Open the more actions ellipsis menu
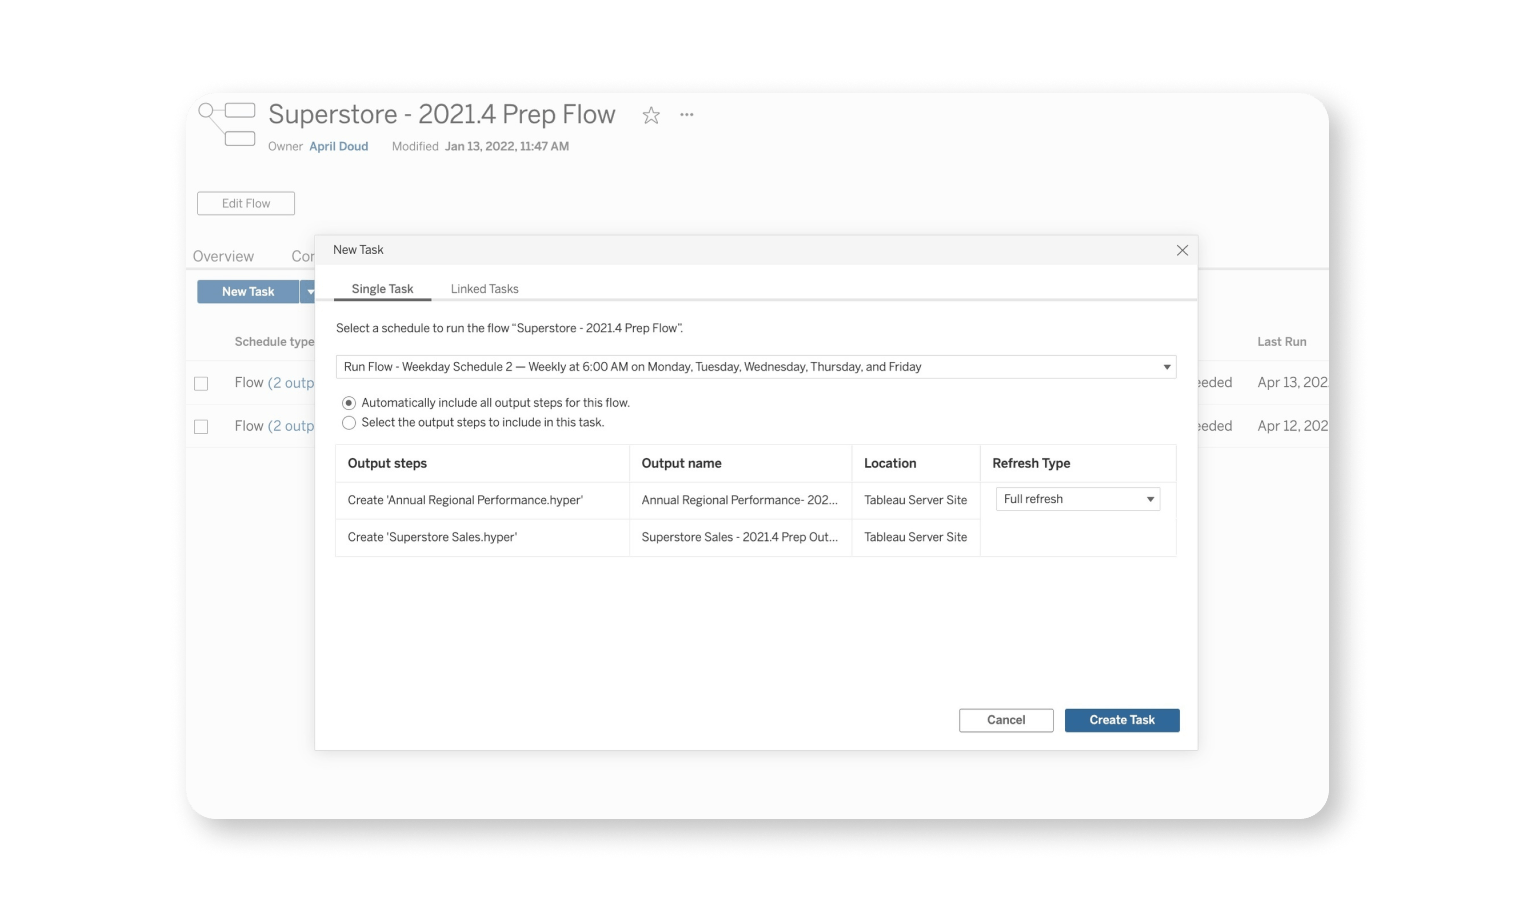This screenshot has width=1515, height=915. 687,115
